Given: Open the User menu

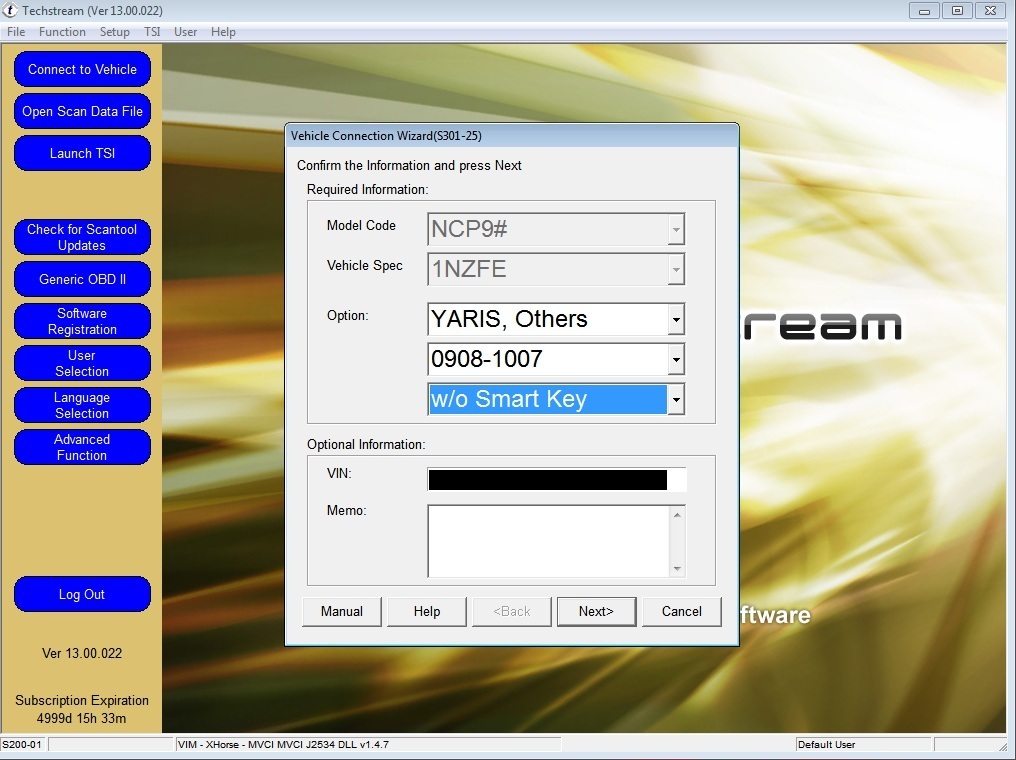Looking at the screenshot, I should coord(185,32).
